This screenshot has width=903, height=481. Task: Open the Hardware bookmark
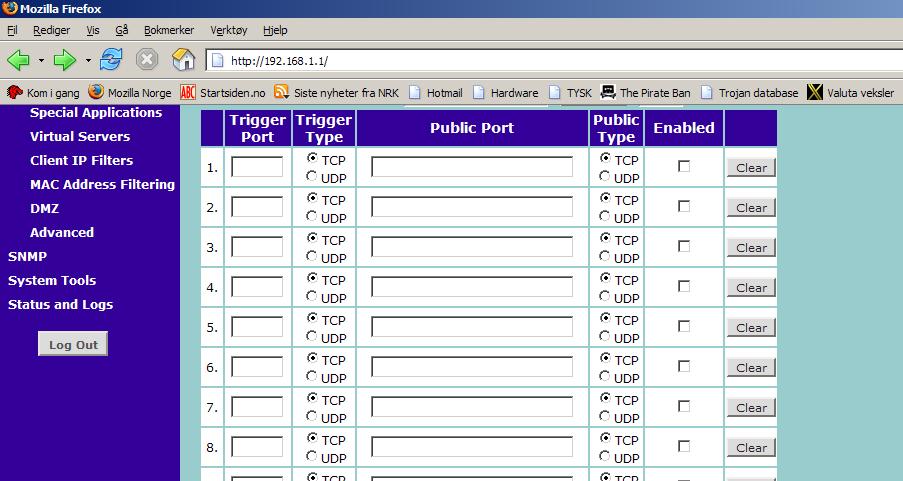point(506,92)
